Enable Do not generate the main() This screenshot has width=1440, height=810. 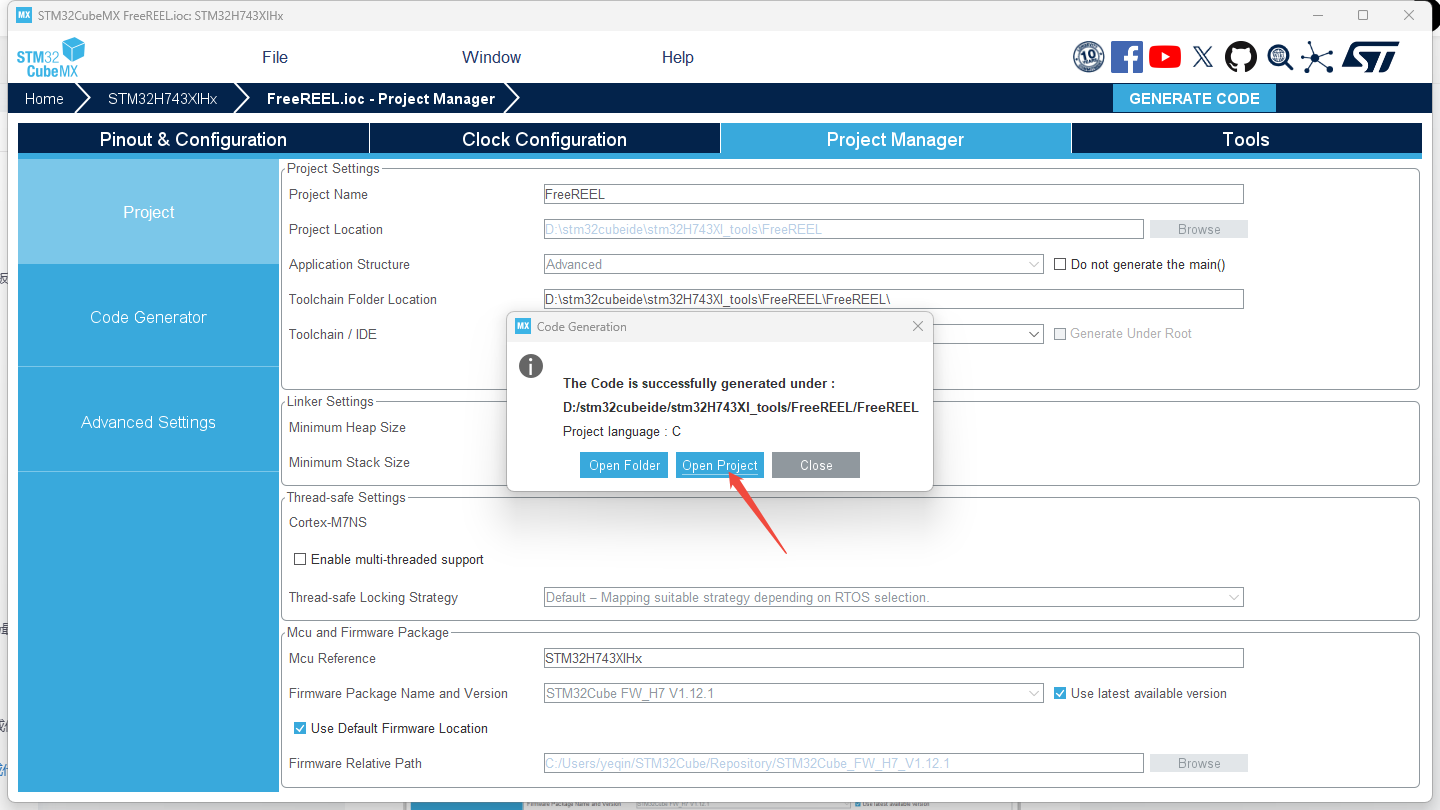point(1061,264)
